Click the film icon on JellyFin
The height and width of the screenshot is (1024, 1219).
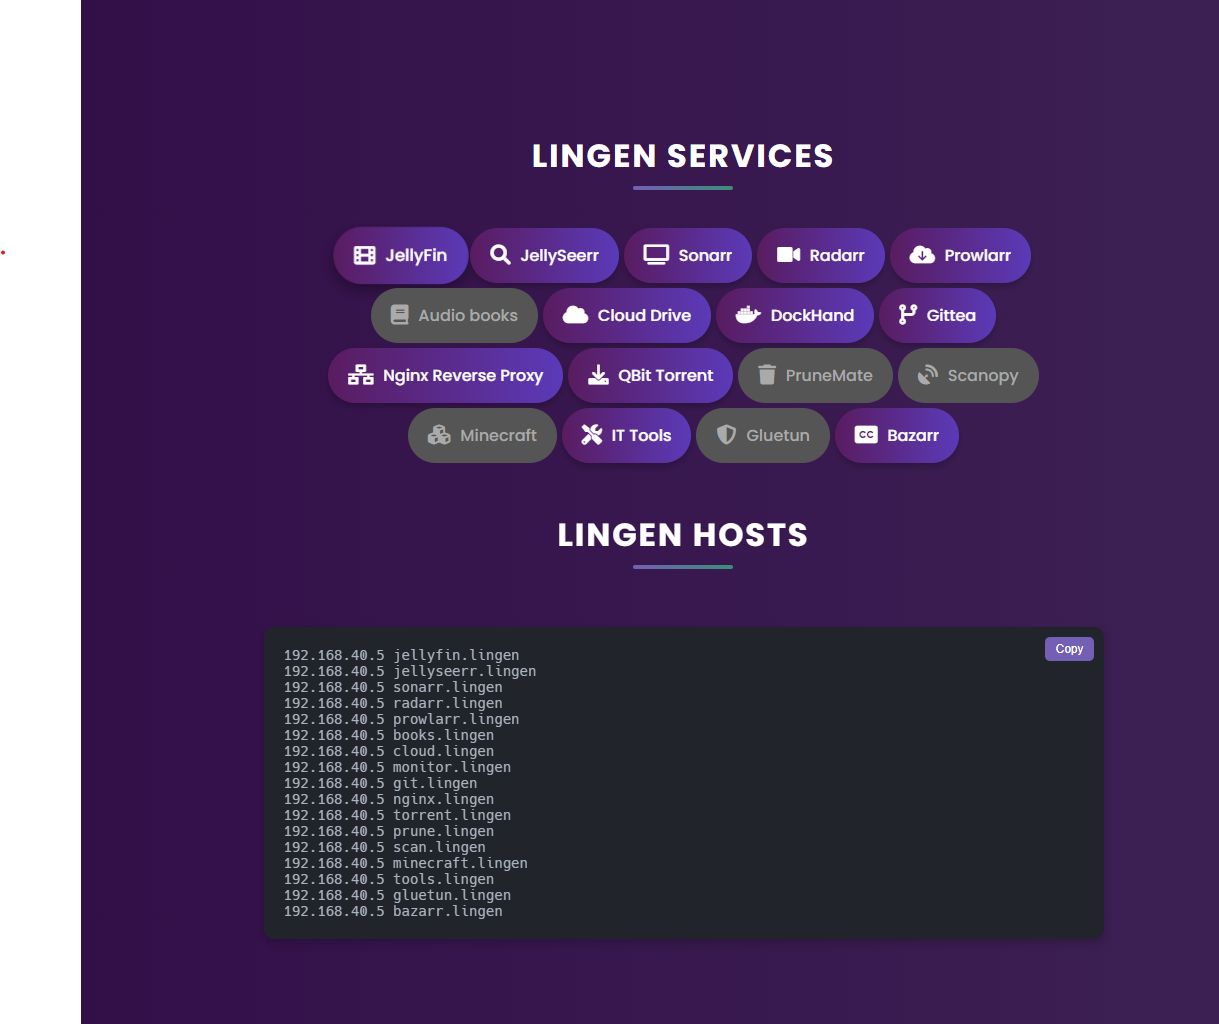tap(365, 255)
